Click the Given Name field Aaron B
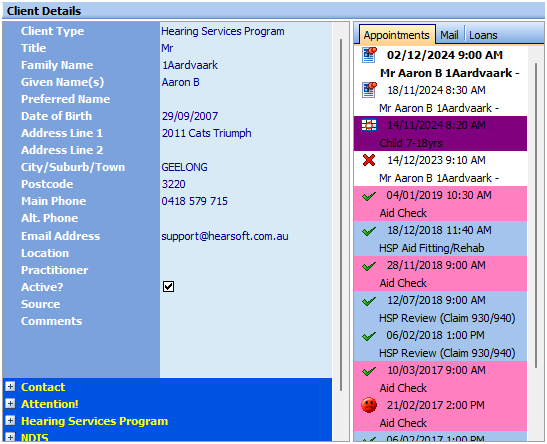The height and width of the screenshot is (444, 547). [180, 82]
